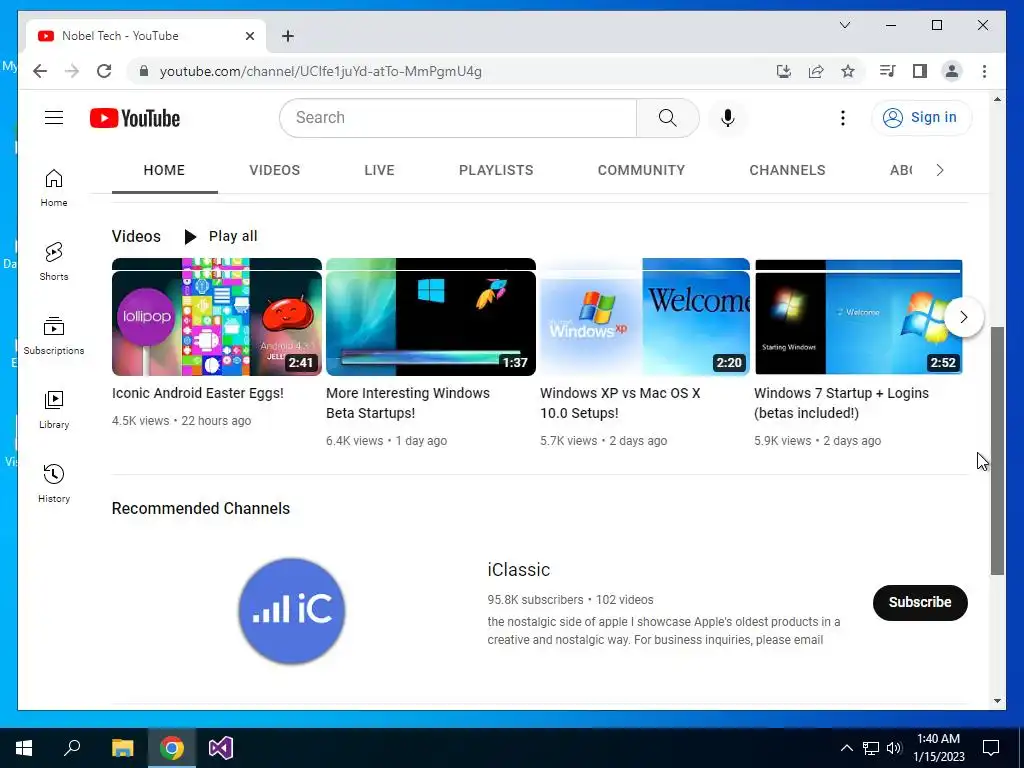Click the YouTube logo

135,118
